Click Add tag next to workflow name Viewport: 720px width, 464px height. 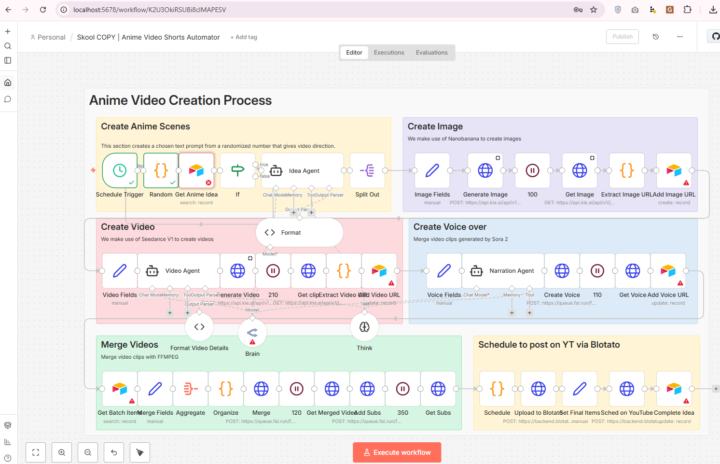[x=244, y=37]
